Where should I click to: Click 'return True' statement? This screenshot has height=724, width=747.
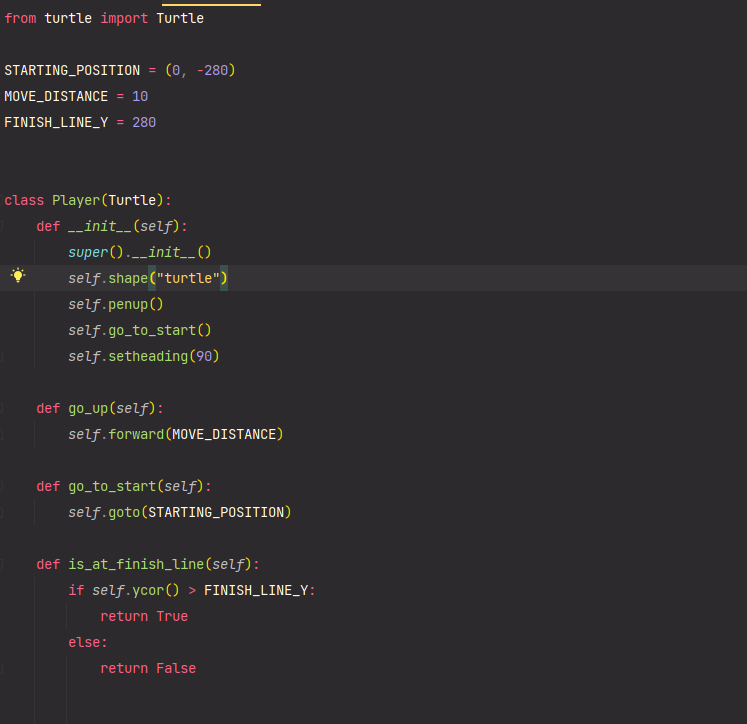(x=144, y=616)
